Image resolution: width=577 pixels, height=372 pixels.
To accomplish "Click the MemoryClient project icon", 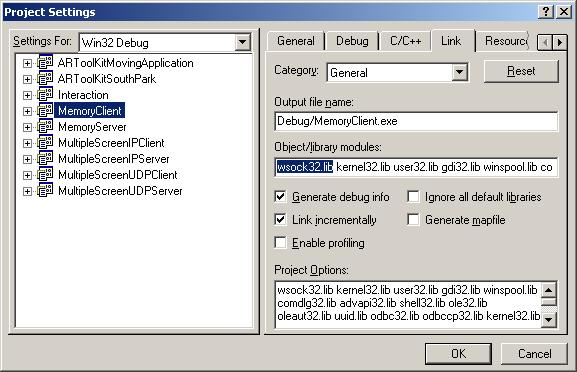I will [x=45, y=111].
